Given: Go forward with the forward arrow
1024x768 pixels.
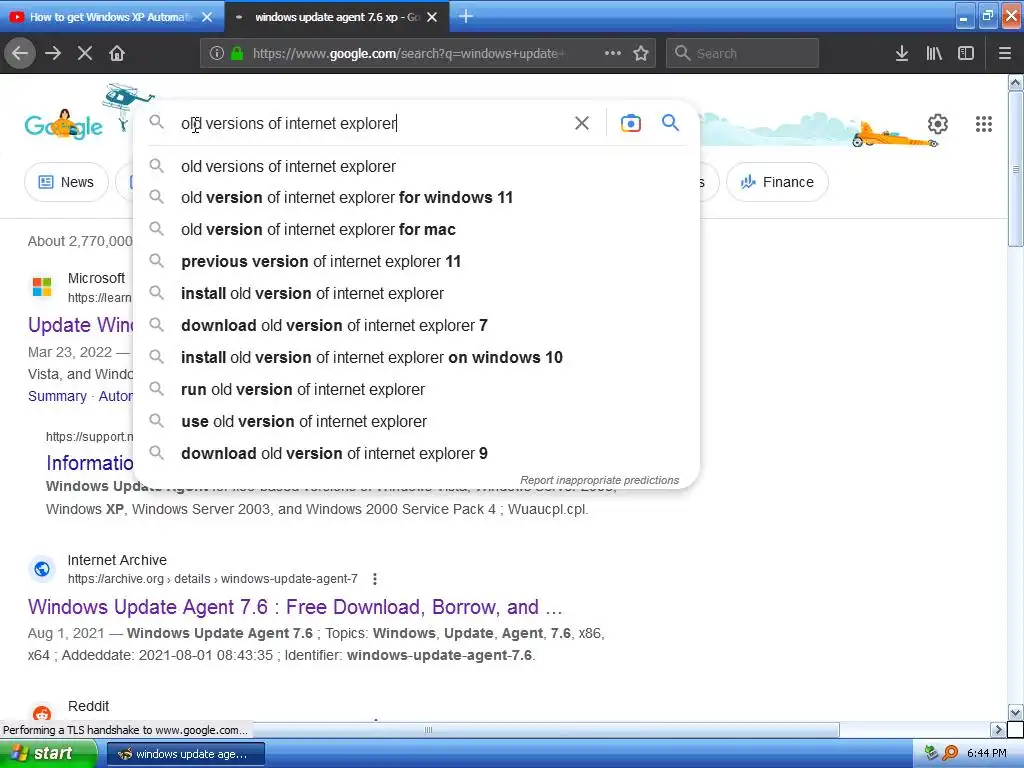Looking at the screenshot, I should coord(53,53).
